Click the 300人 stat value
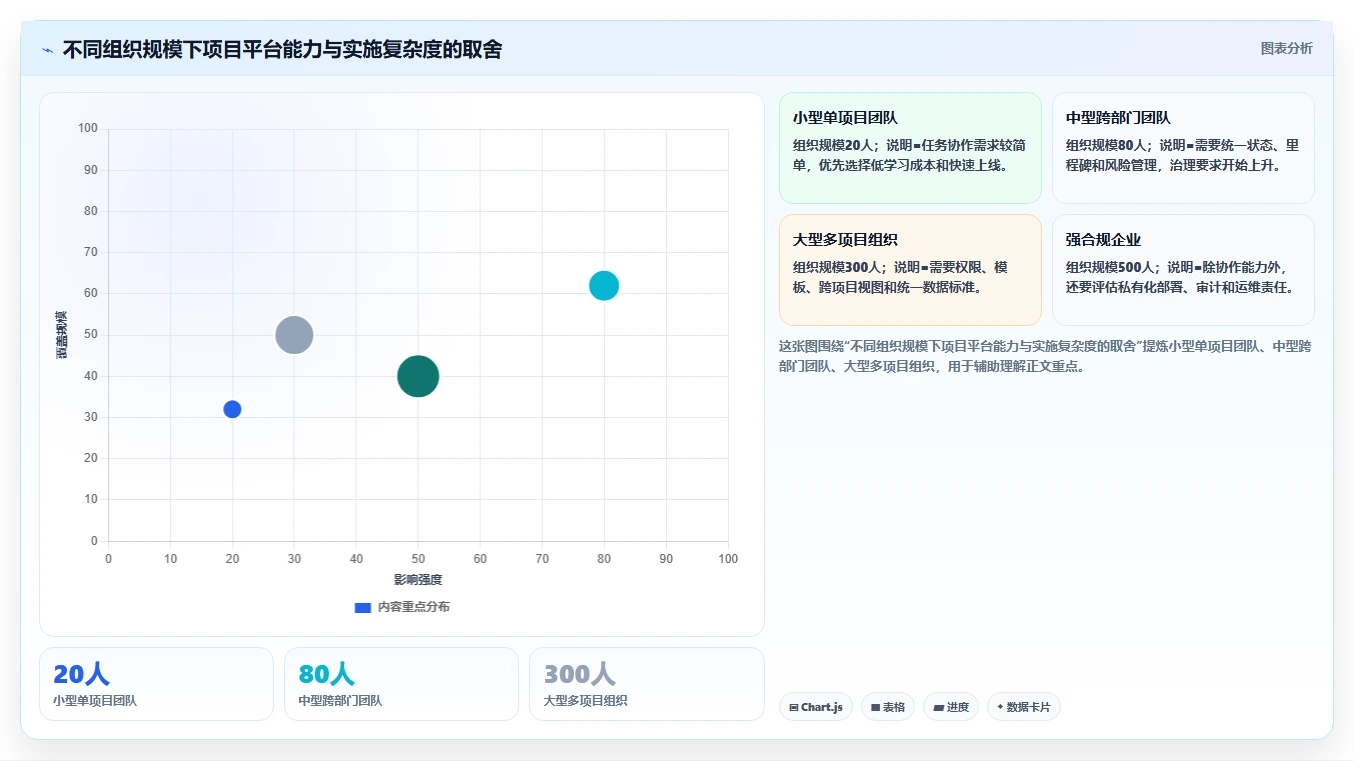 point(579,675)
